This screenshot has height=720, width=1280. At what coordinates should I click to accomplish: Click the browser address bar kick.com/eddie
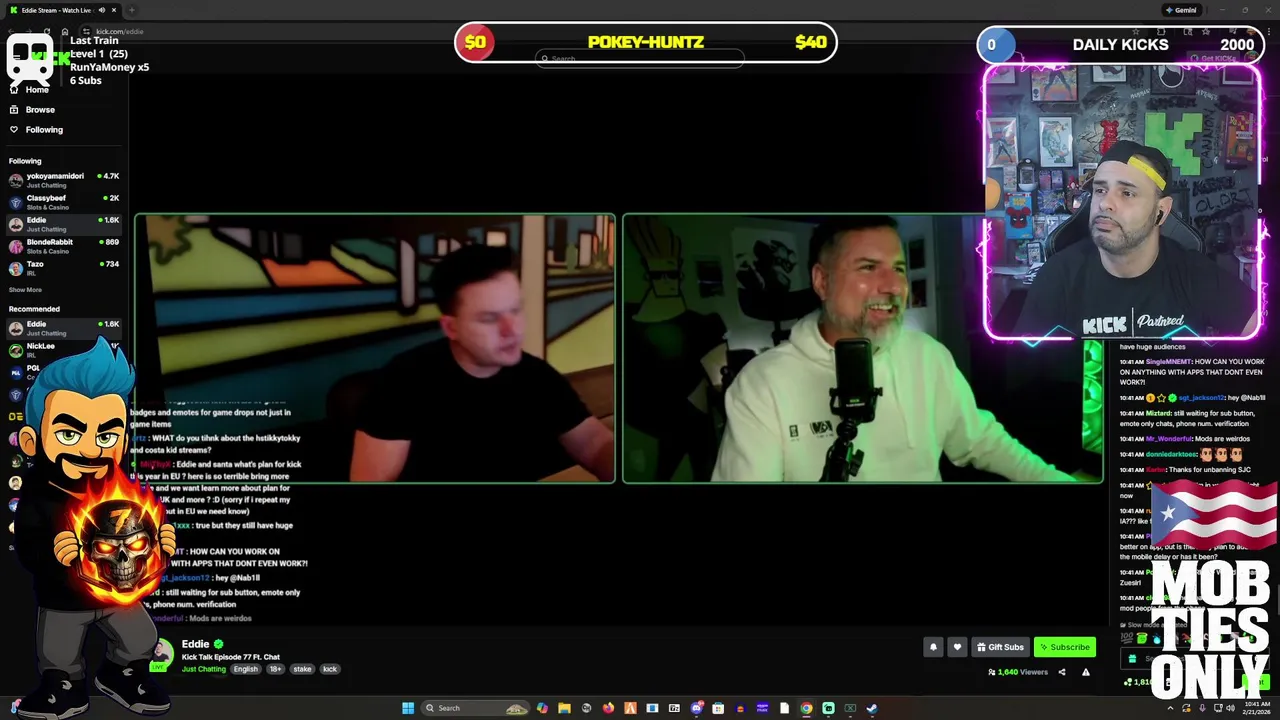click(120, 31)
